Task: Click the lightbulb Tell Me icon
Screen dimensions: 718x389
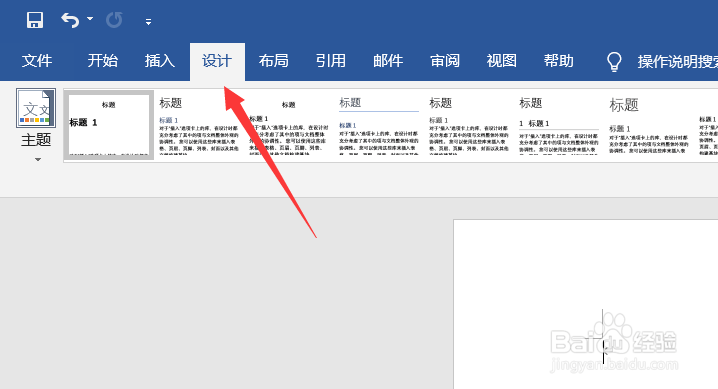Action: (x=614, y=62)
